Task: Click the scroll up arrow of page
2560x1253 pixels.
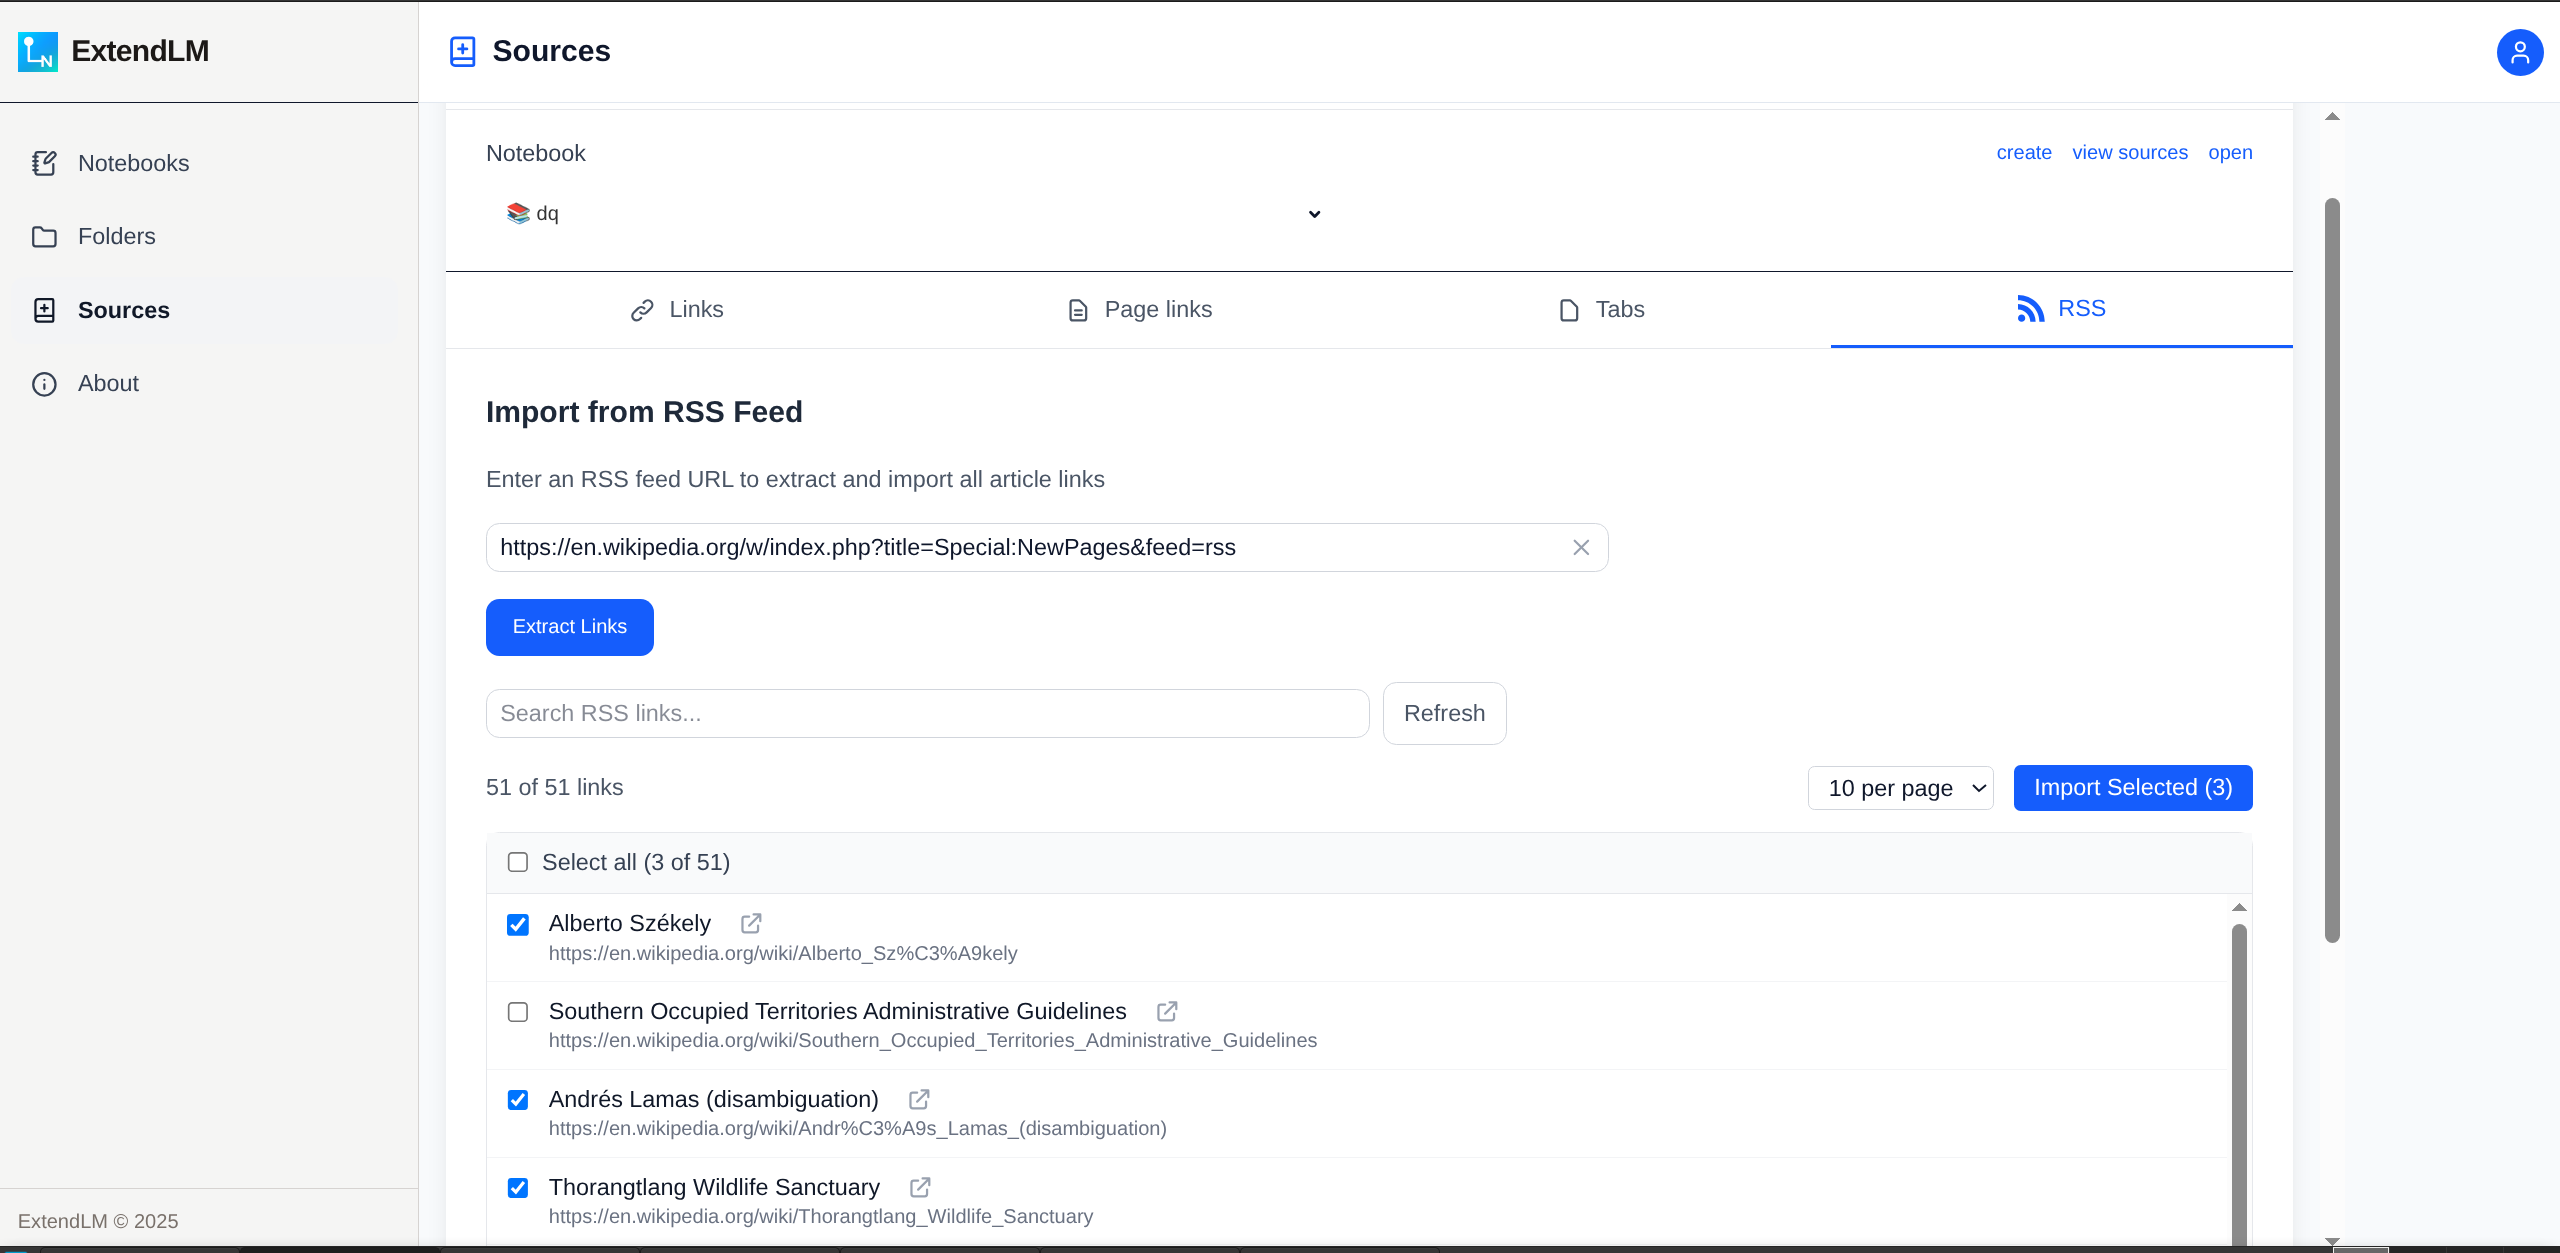Action: point(2332,117)
